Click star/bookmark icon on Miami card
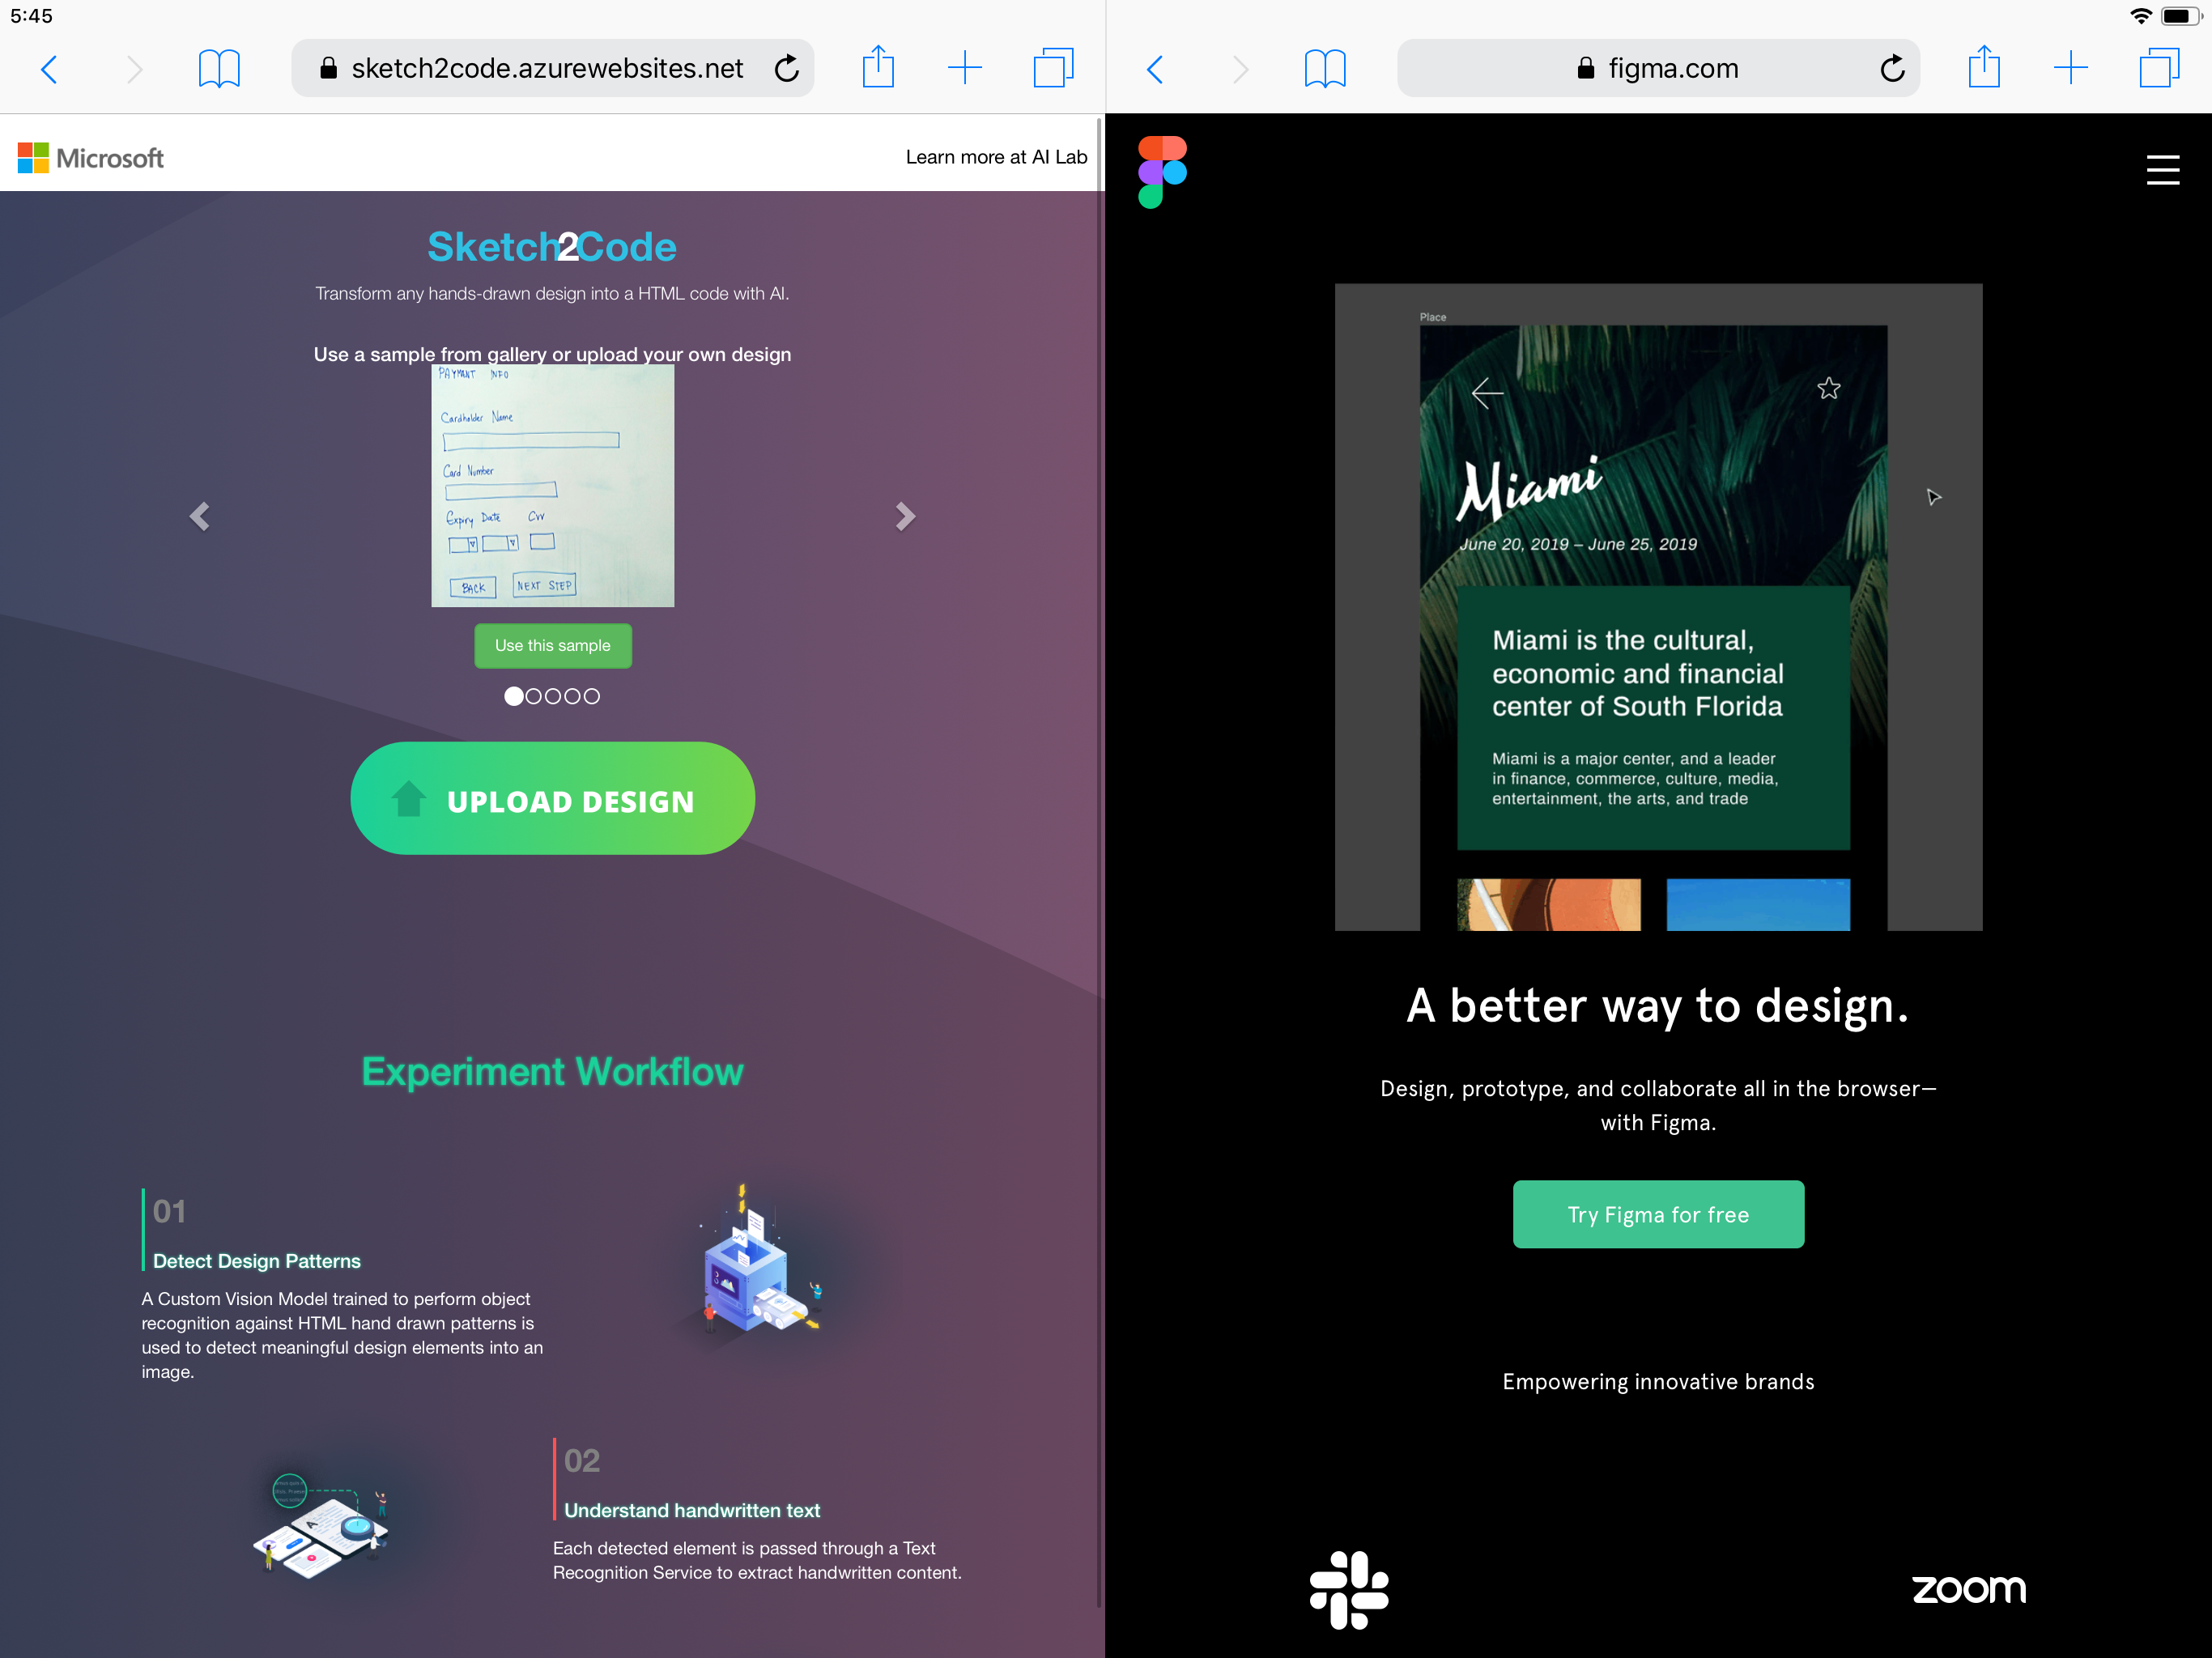 click(1829, 390)
